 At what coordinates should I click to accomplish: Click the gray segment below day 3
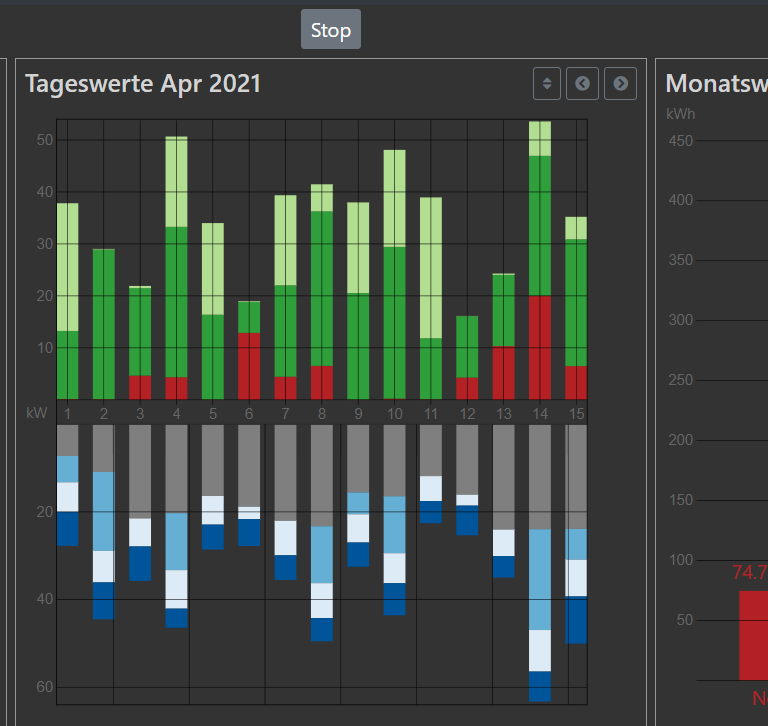tap(140, 471)
